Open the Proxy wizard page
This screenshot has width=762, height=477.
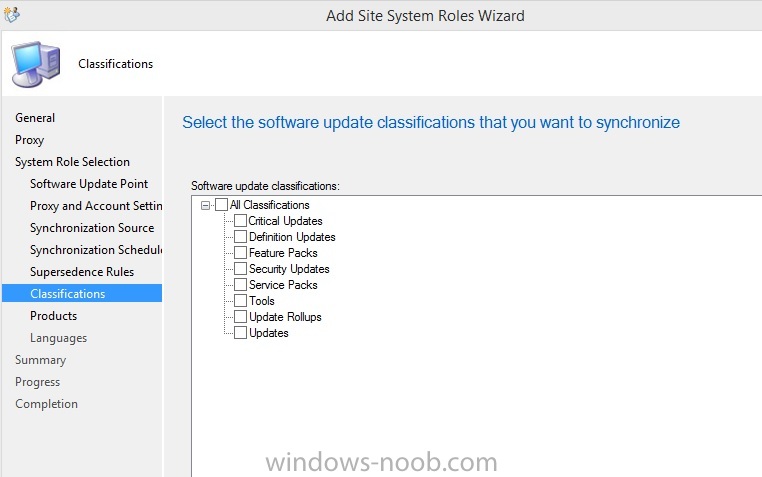(x=30, y=140)
